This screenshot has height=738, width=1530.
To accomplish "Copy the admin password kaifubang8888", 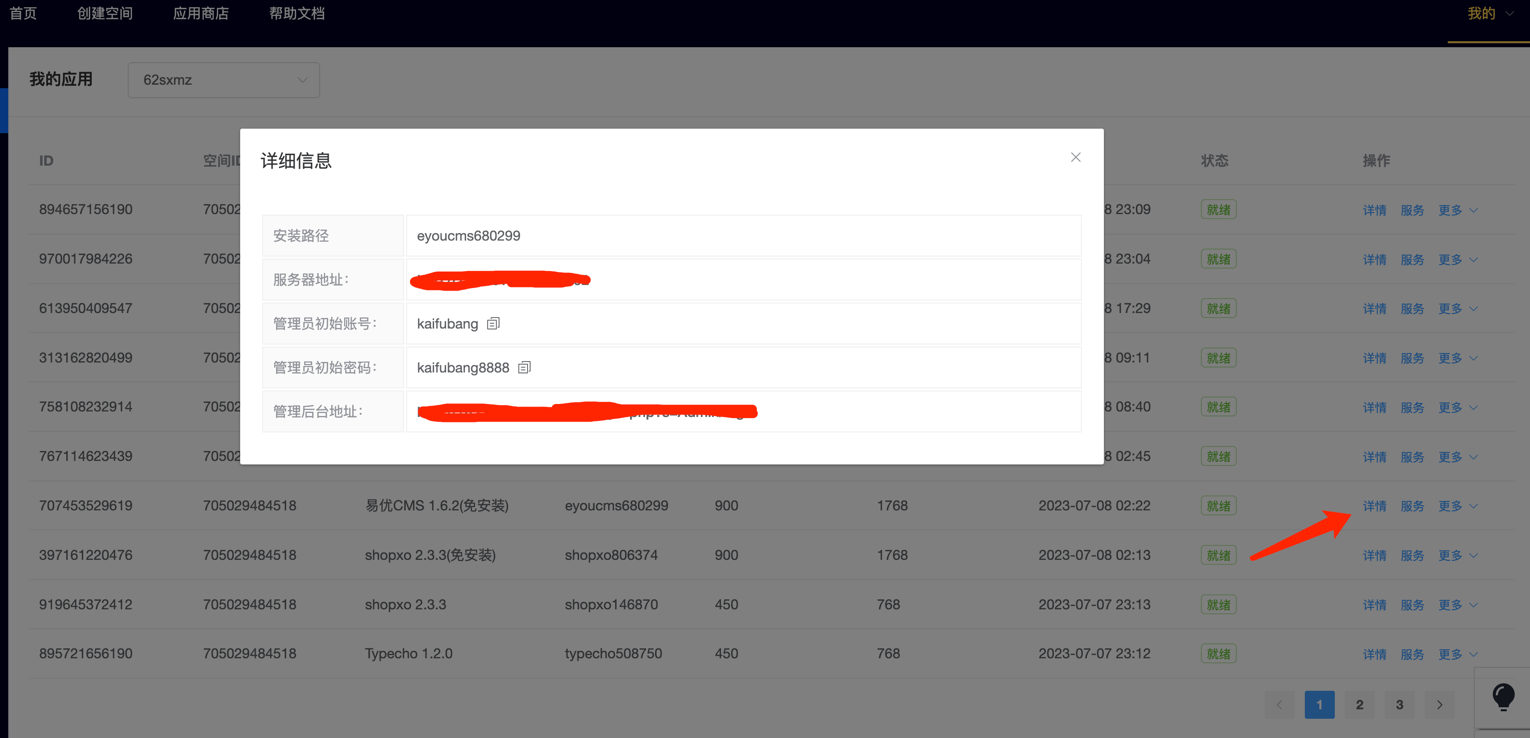I will 524,368.
